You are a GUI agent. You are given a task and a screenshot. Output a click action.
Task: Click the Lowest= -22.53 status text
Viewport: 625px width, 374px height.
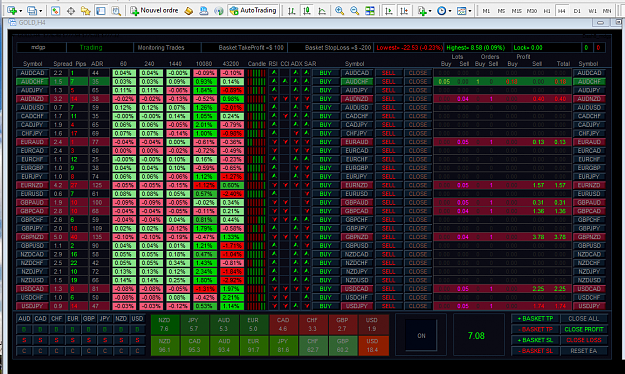tap(409, 47)
